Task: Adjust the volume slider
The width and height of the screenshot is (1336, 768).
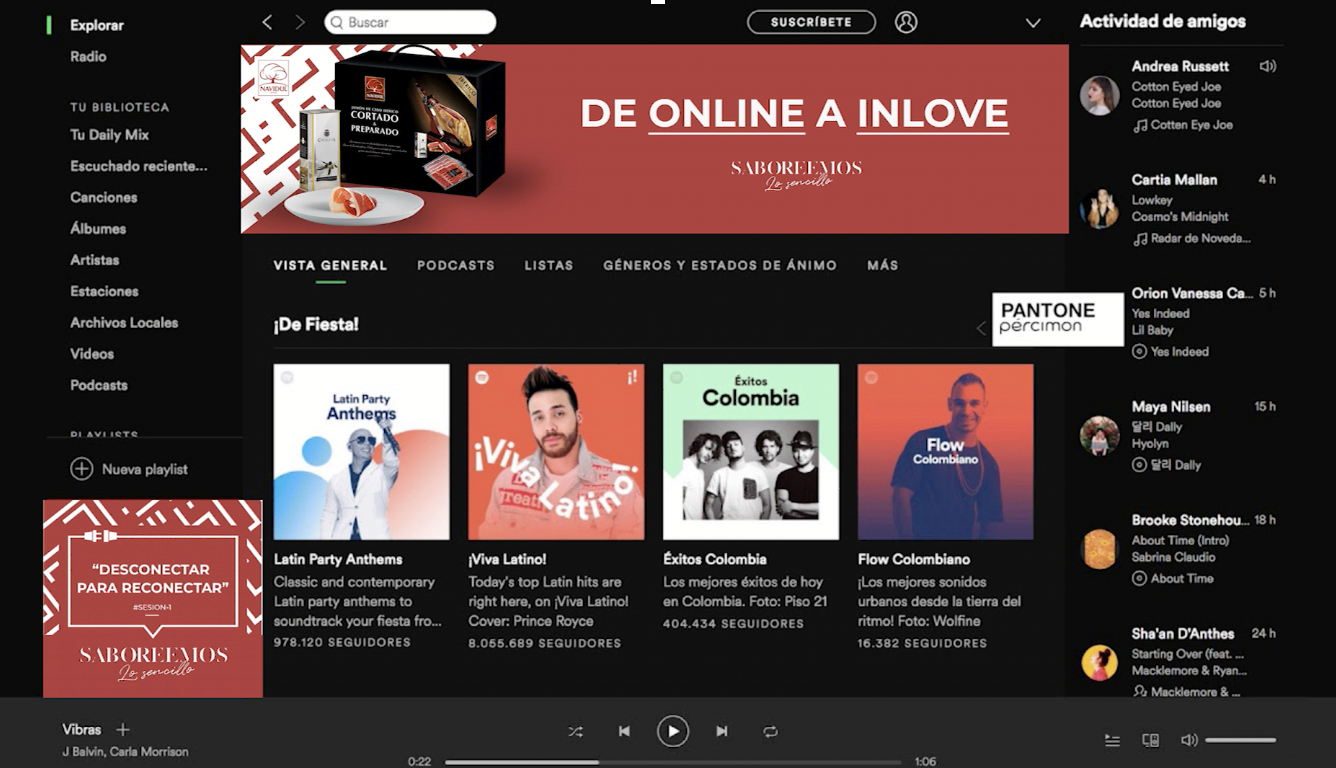Action: (x=1240, y=740)
